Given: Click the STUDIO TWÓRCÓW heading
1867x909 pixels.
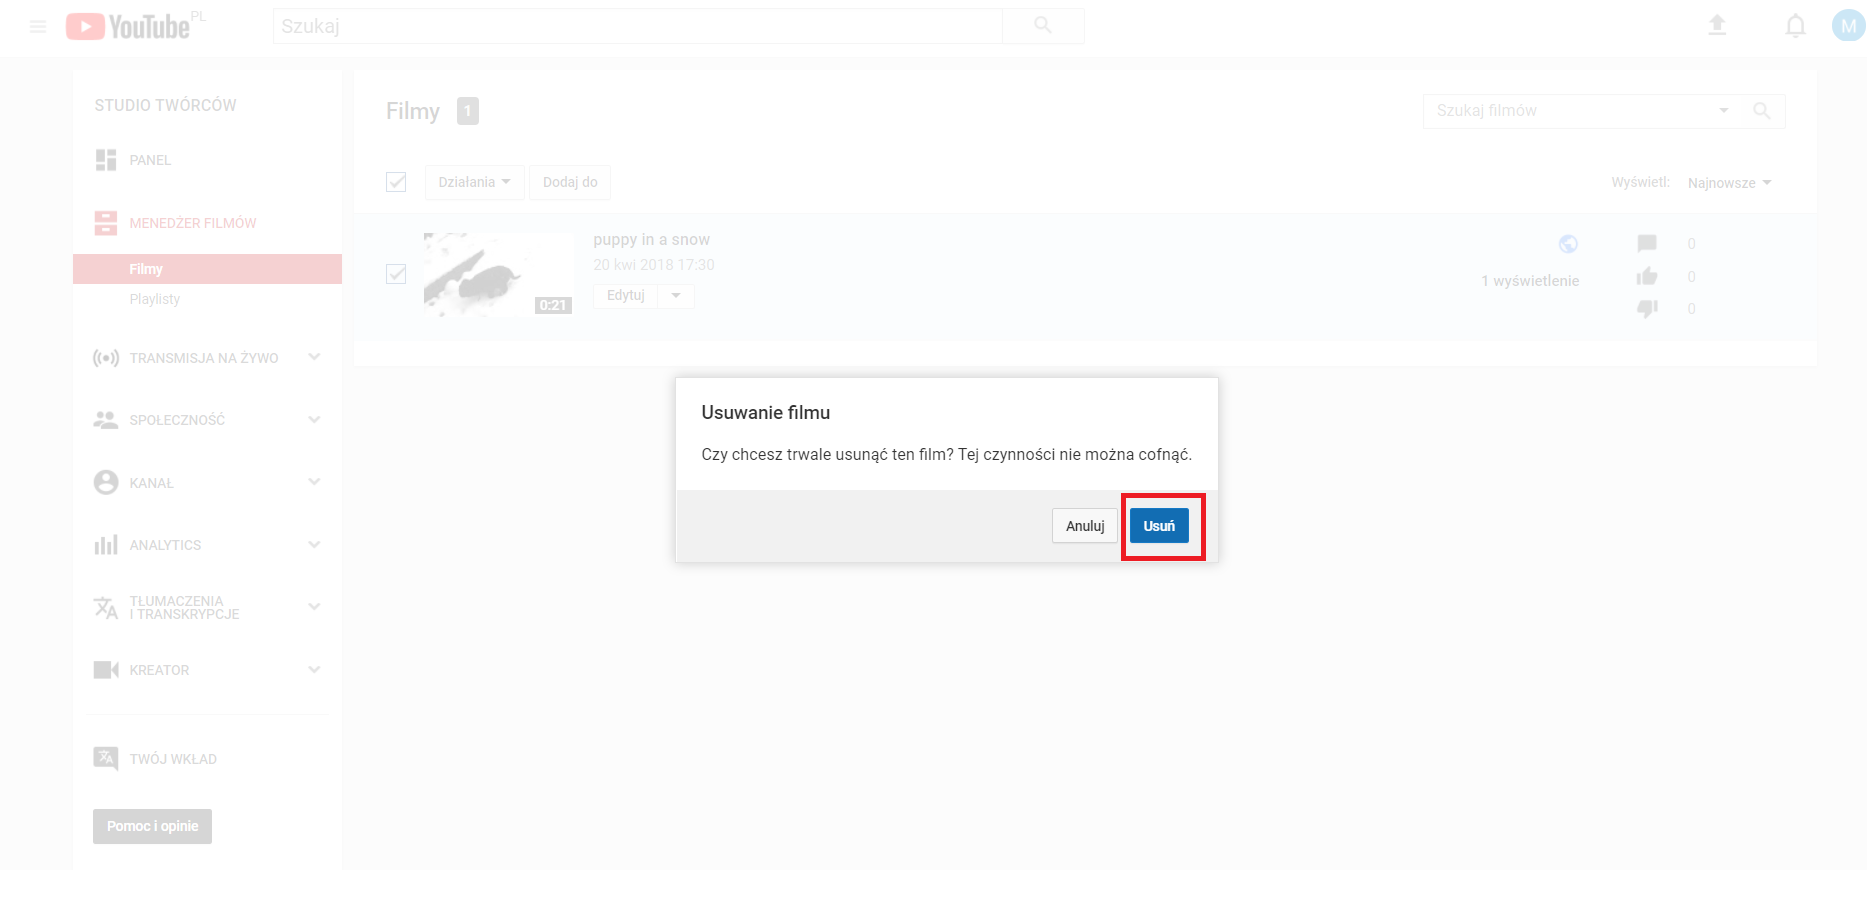Looking at the screenshot, I should coord(166,105).
